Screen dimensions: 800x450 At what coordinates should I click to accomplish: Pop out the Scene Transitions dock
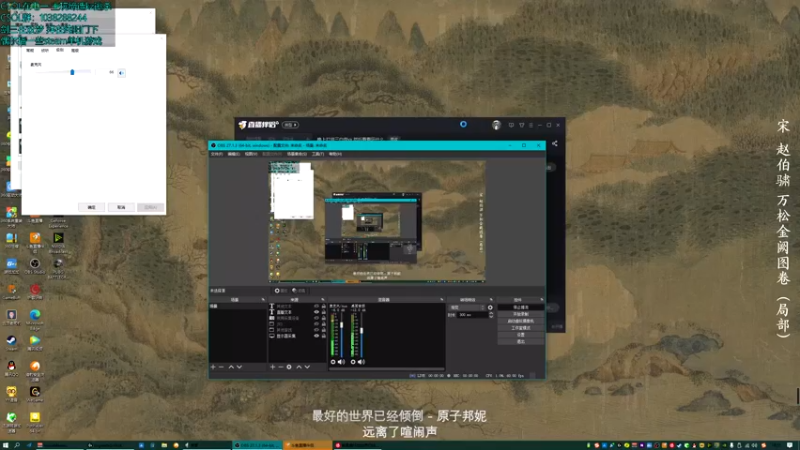point(491,299)
